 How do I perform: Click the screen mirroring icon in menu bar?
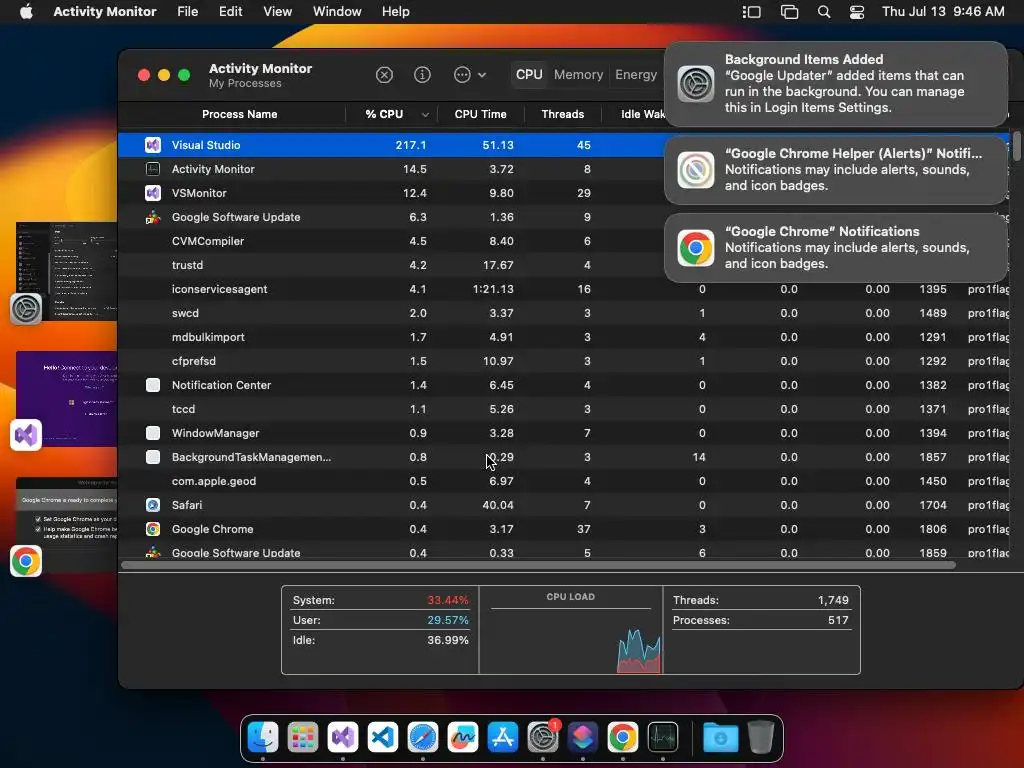click(789, 12)
